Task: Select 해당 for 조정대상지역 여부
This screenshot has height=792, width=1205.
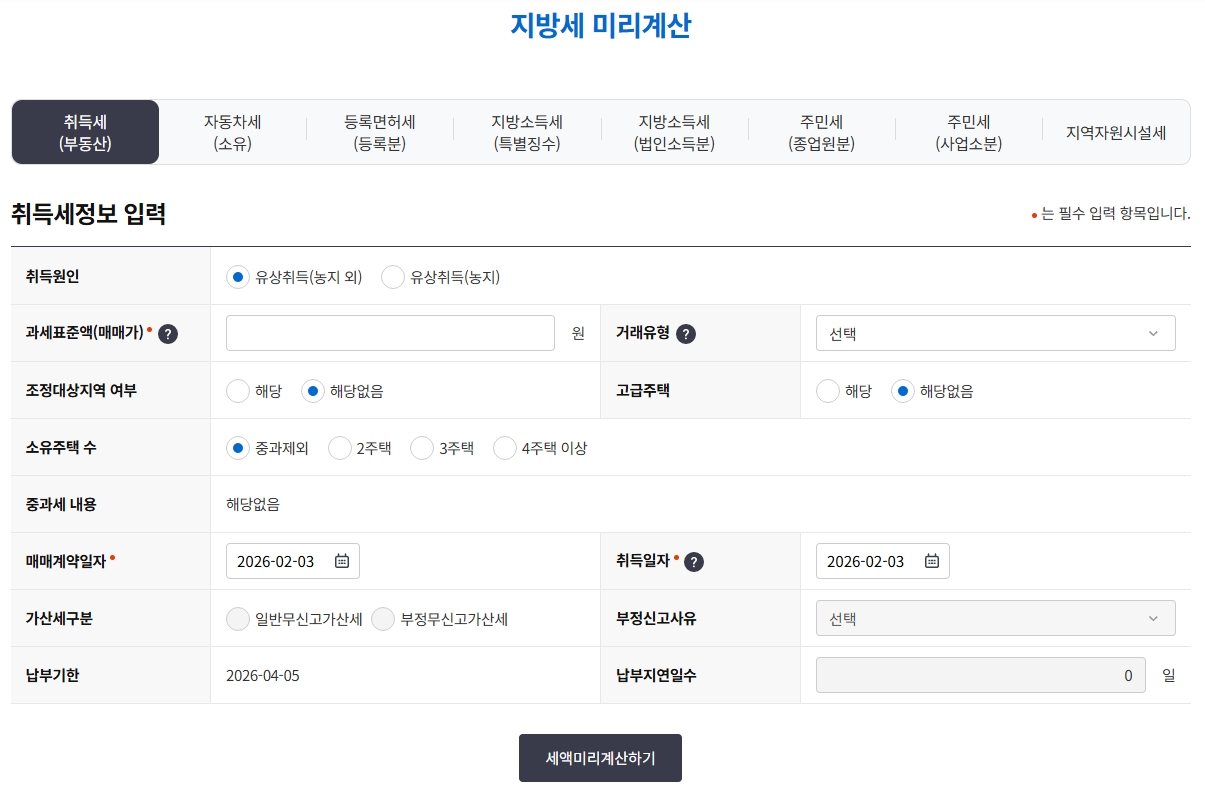Action: [238, 391]
